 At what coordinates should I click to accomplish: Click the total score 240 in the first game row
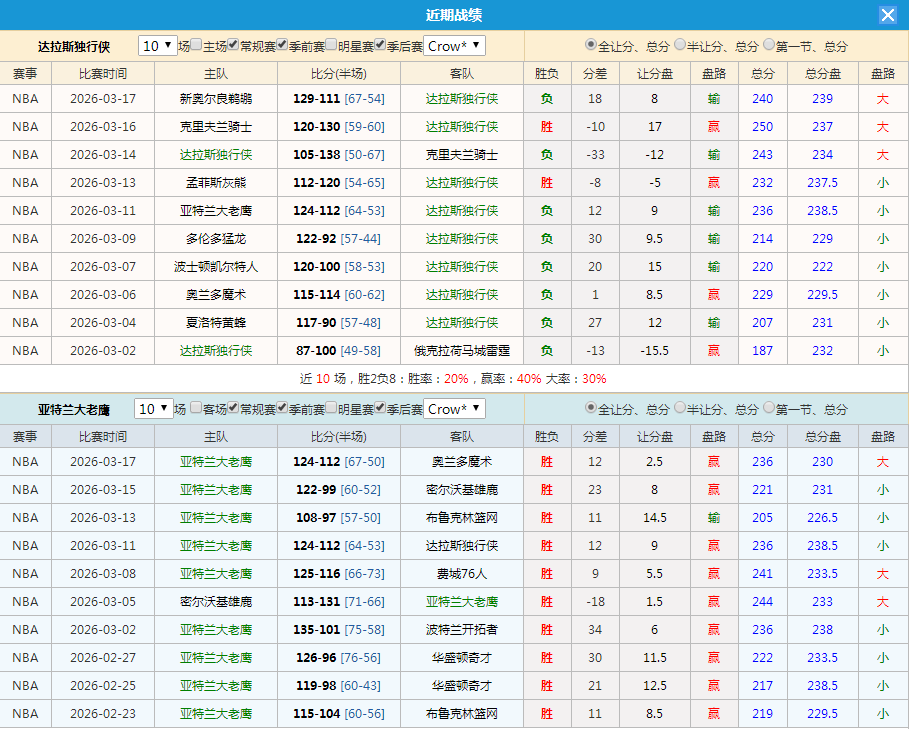click(x=762, y=98)
